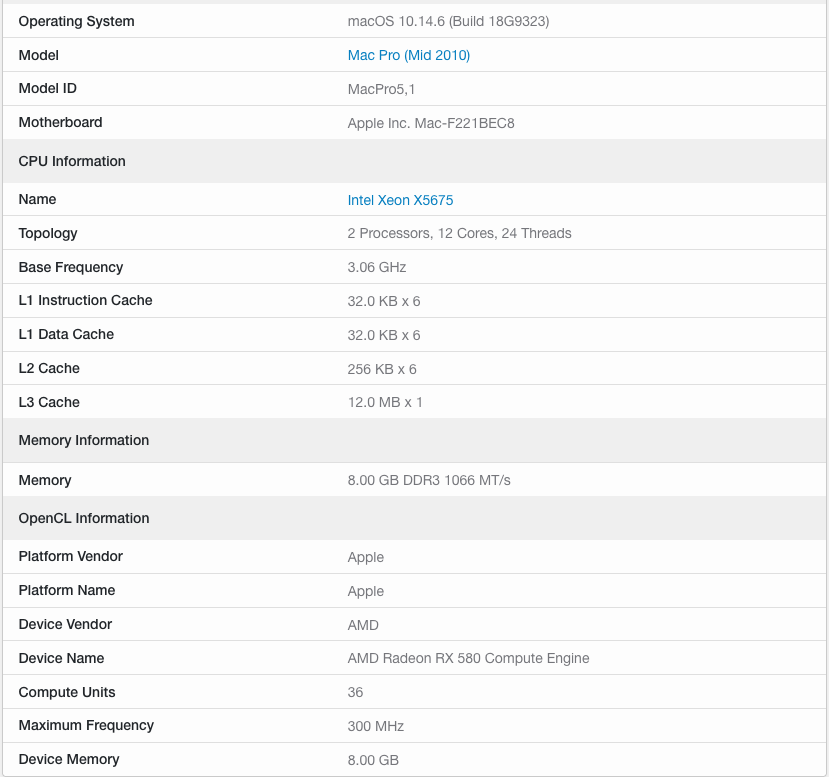Image resolution: width=829 pixels, height=777 pixels.
Task: Click the Device Name label
Action: click(x=61, y=659)
